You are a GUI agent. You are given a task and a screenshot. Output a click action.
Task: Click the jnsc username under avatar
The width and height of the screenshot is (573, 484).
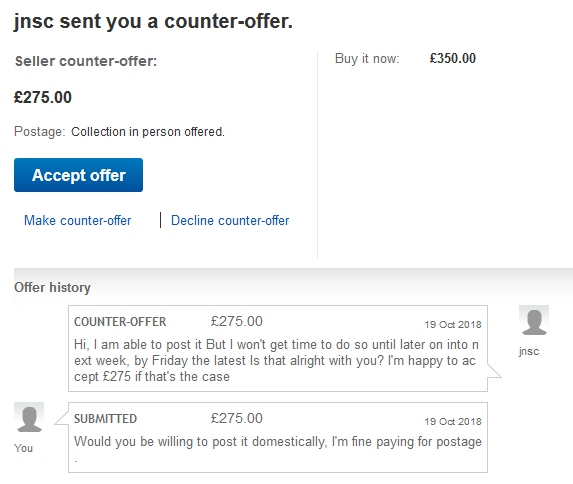(x=529, y=351)
